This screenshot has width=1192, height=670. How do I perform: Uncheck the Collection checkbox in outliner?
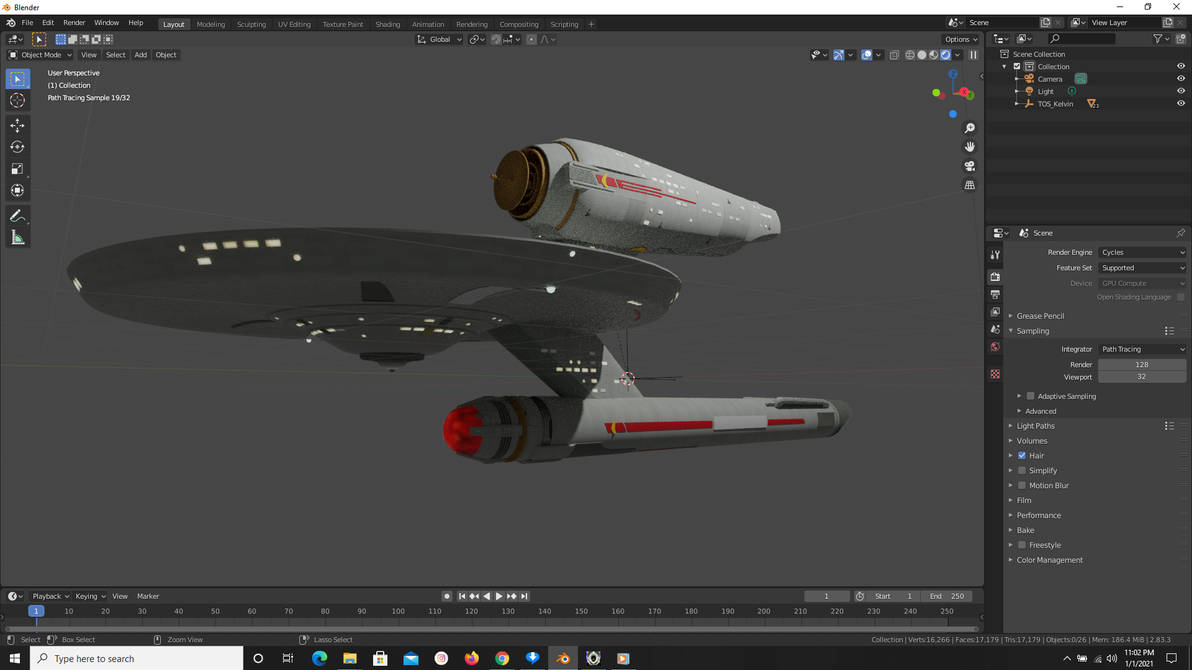click(x=1017, y=66)
